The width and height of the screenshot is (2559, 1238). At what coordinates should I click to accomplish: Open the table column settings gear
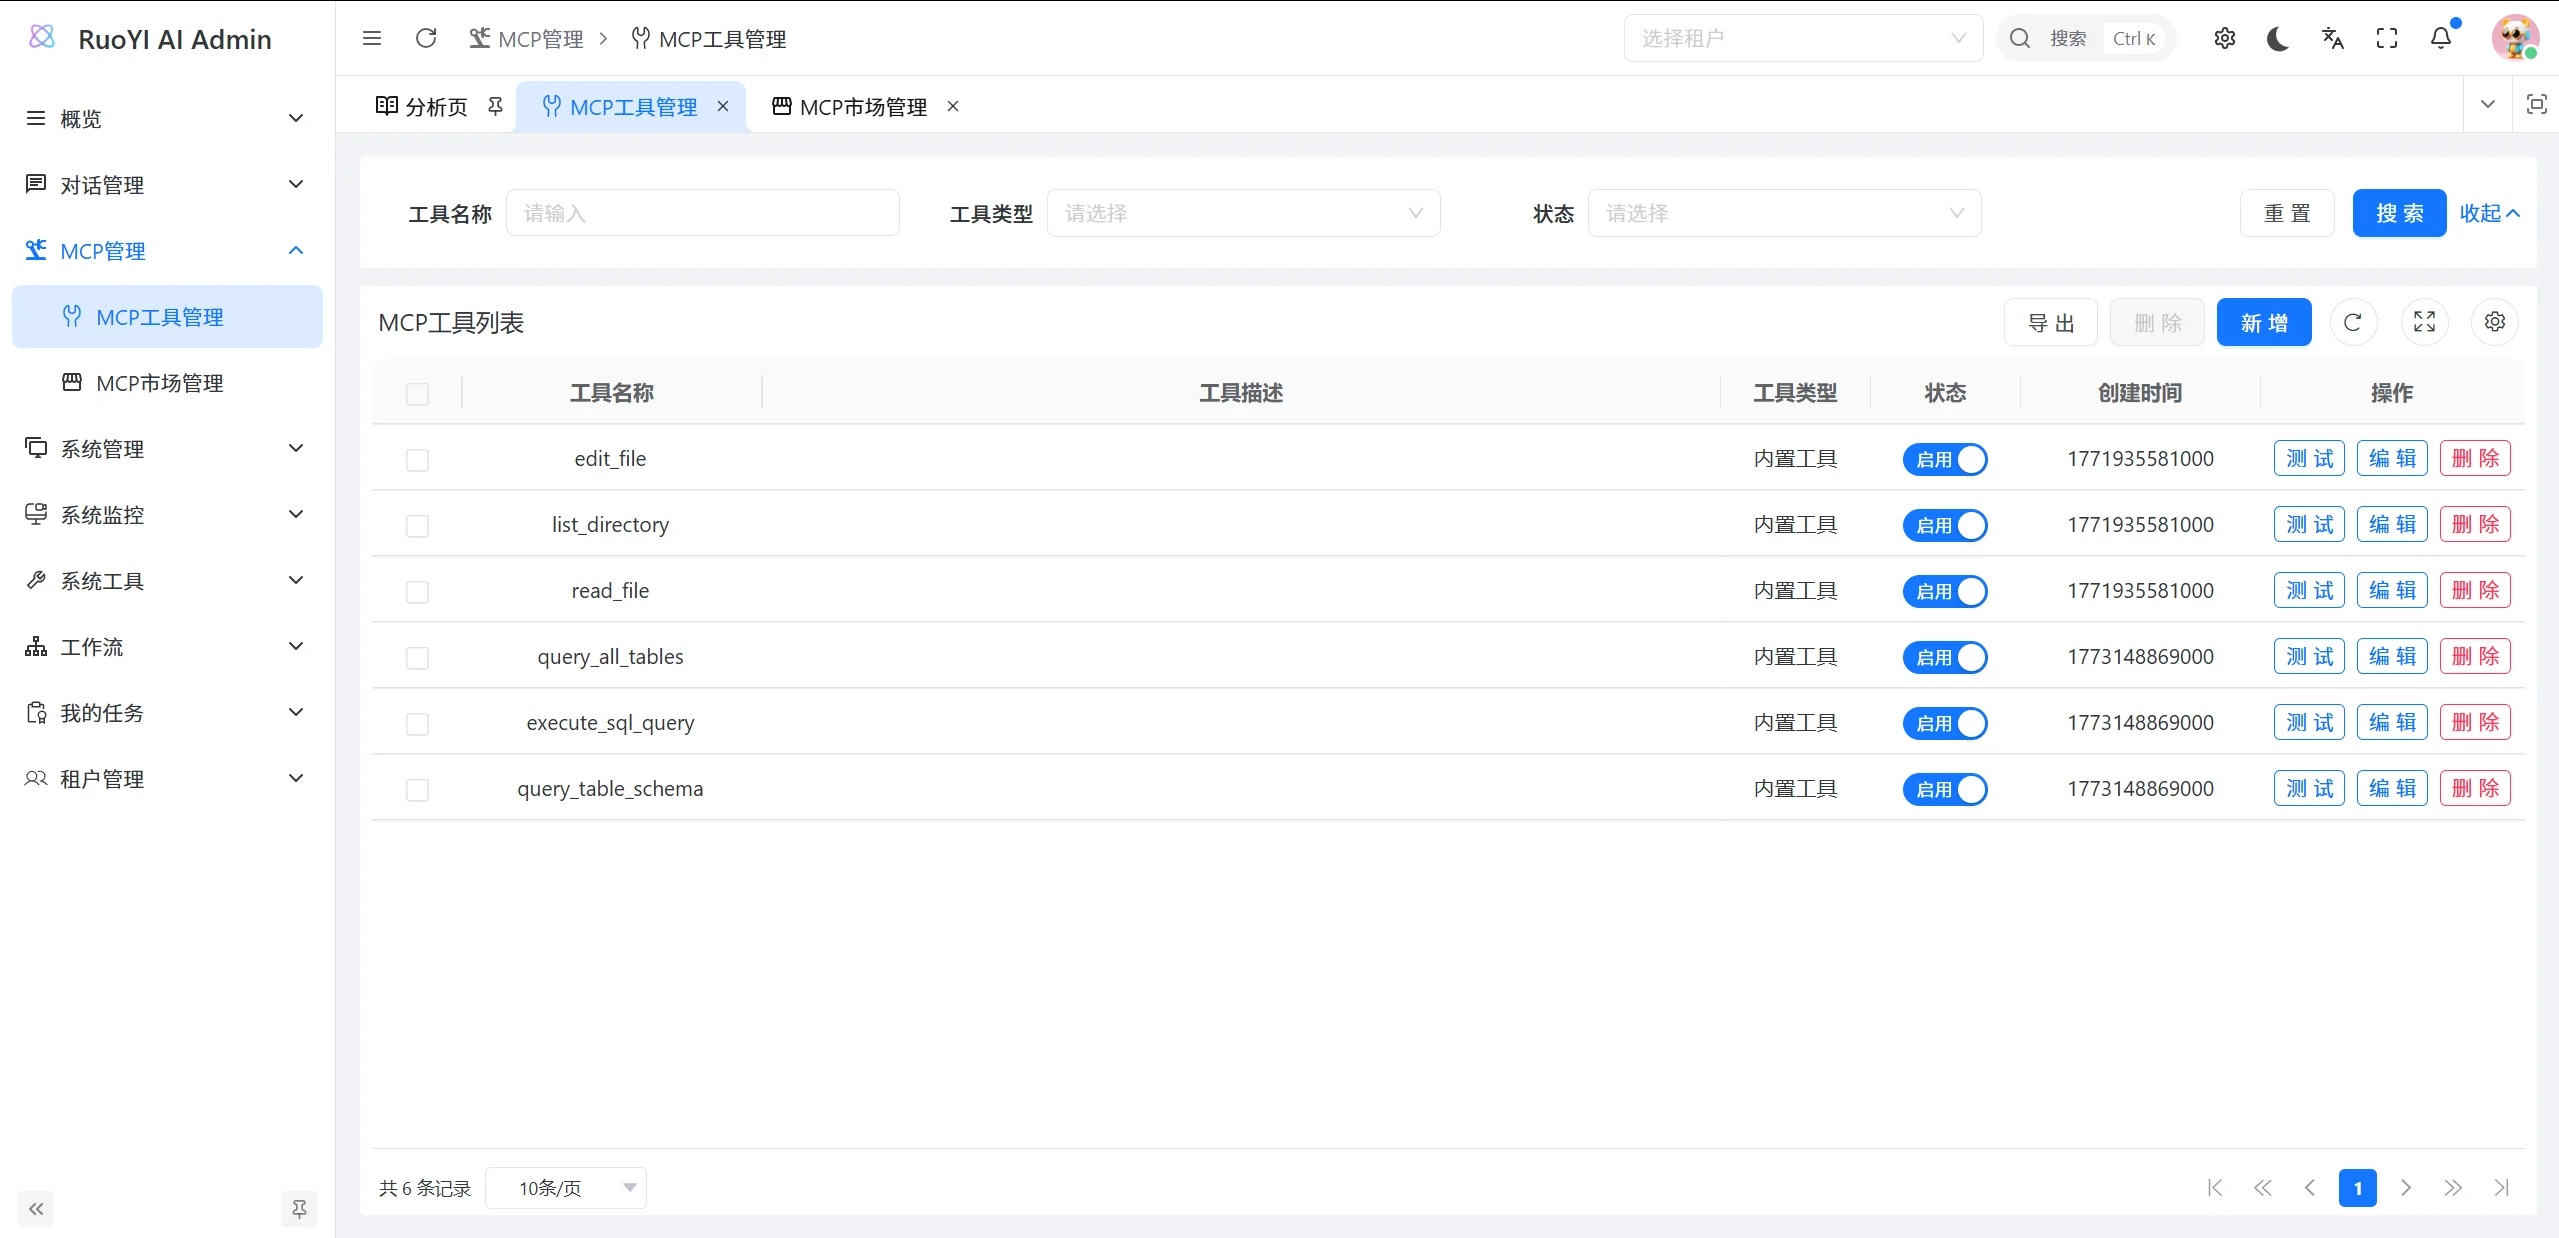[x=2494, y=322]
